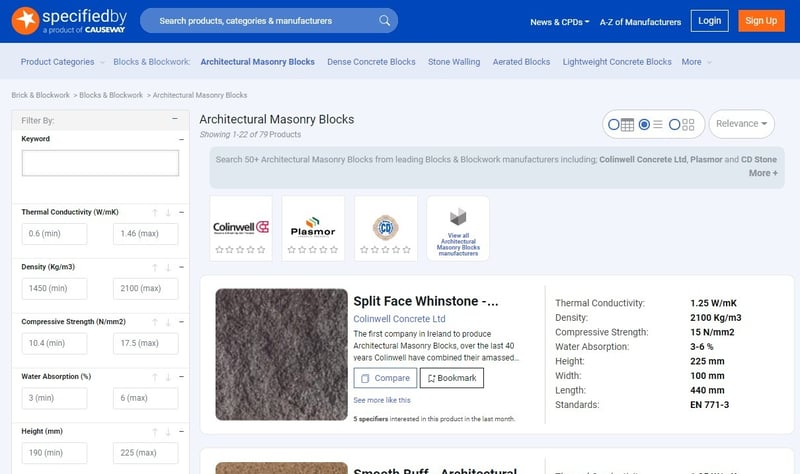Open the Stone Walling tab
The width and height of the screenshot is (800, 474).
point(454,62)
